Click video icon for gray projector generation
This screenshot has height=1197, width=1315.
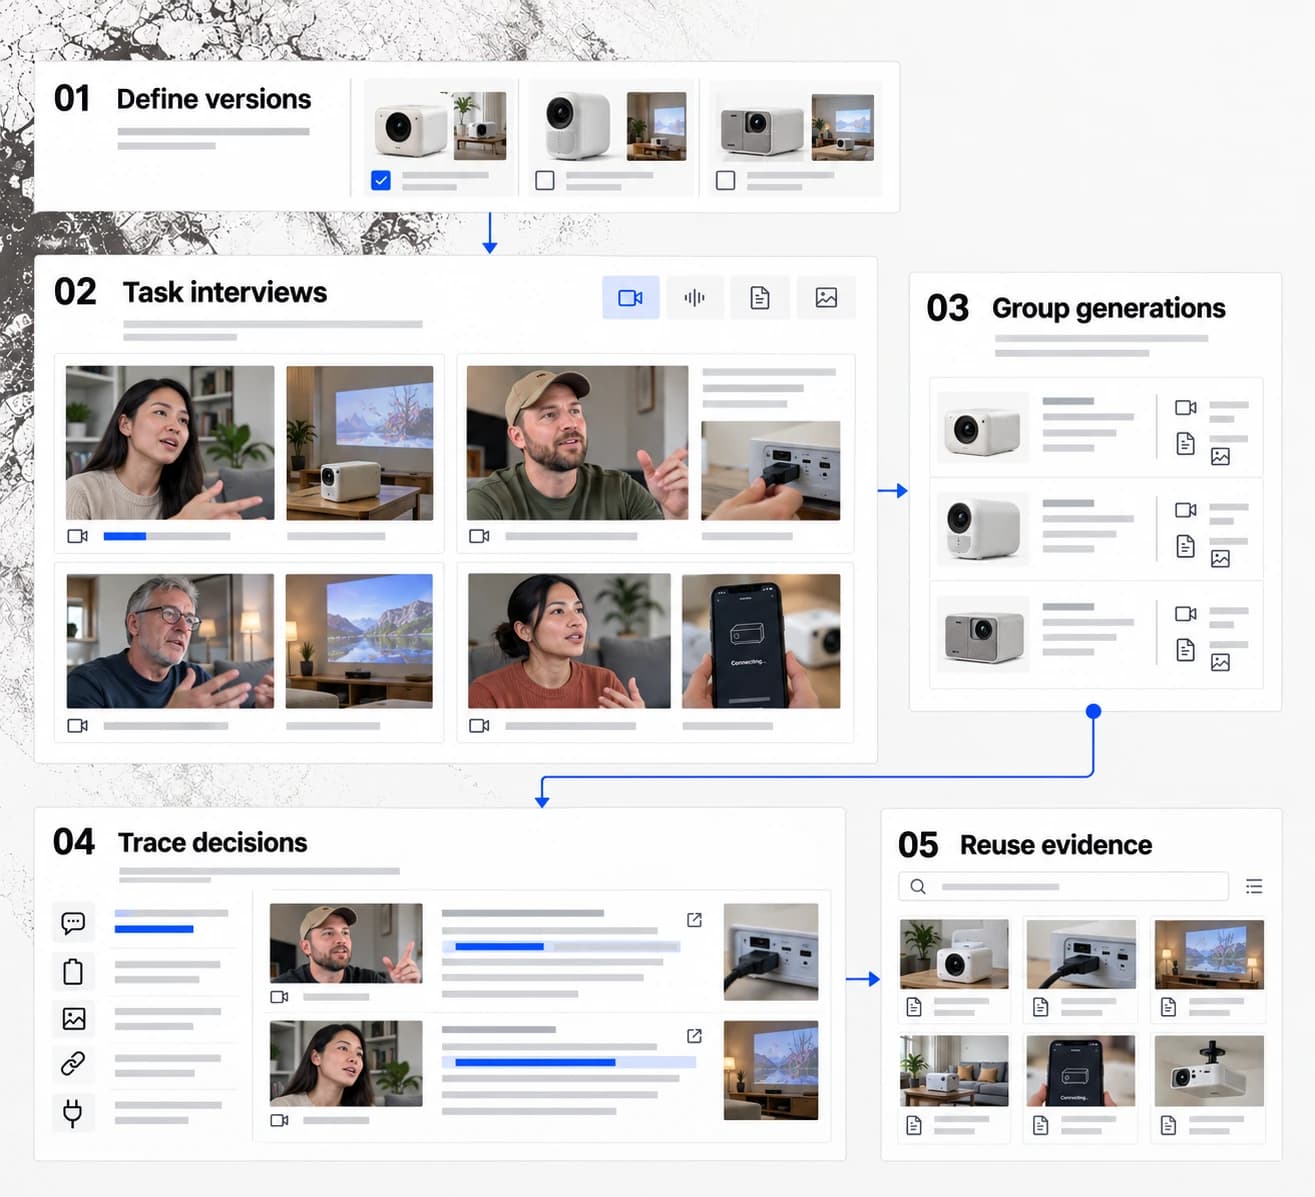(x=1186, y=613)
